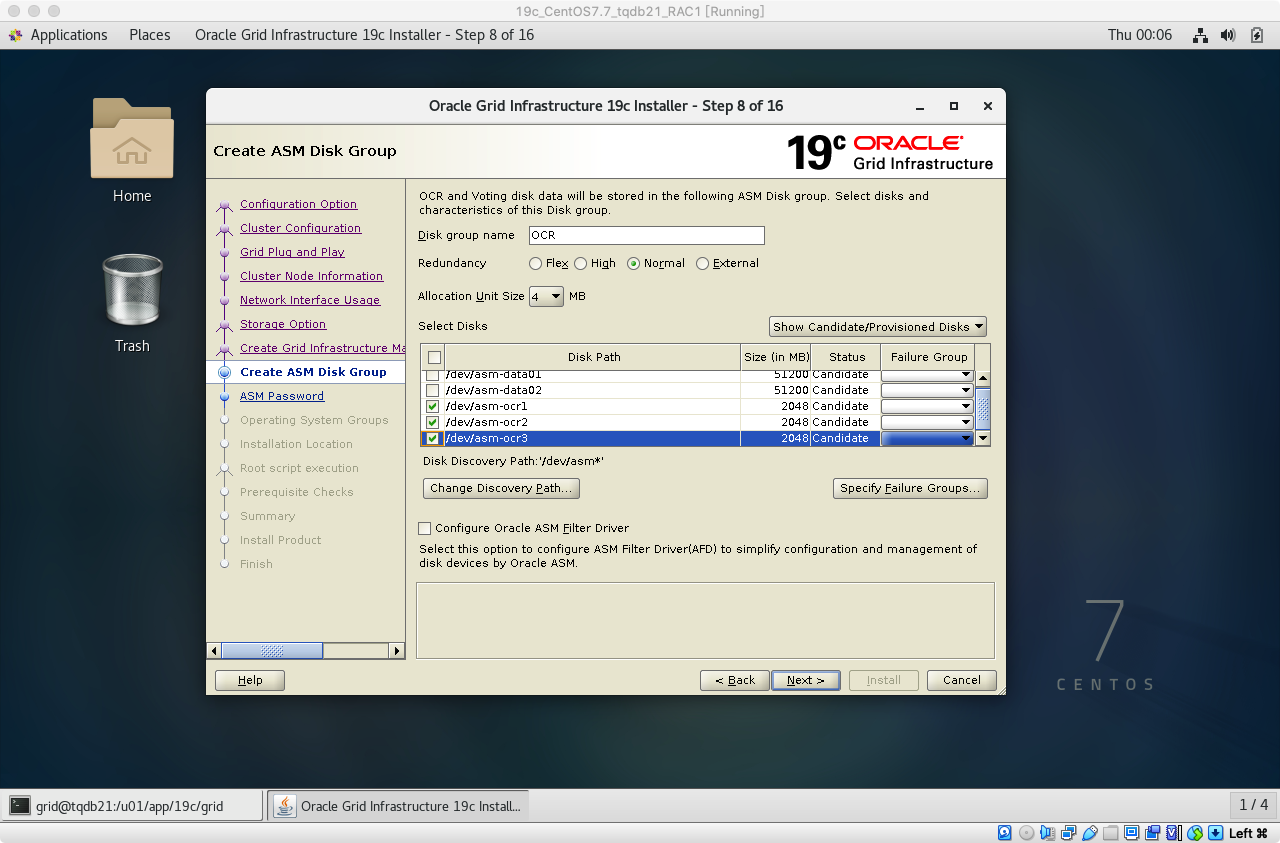The width and height of the screenshot is (1280, 843).
Task: Go to Storage Option step
Action: click(283, 324)
